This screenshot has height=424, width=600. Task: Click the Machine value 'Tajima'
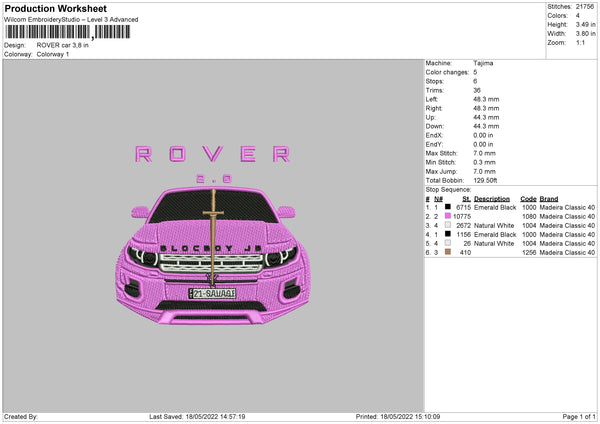[x=483, y=63]
